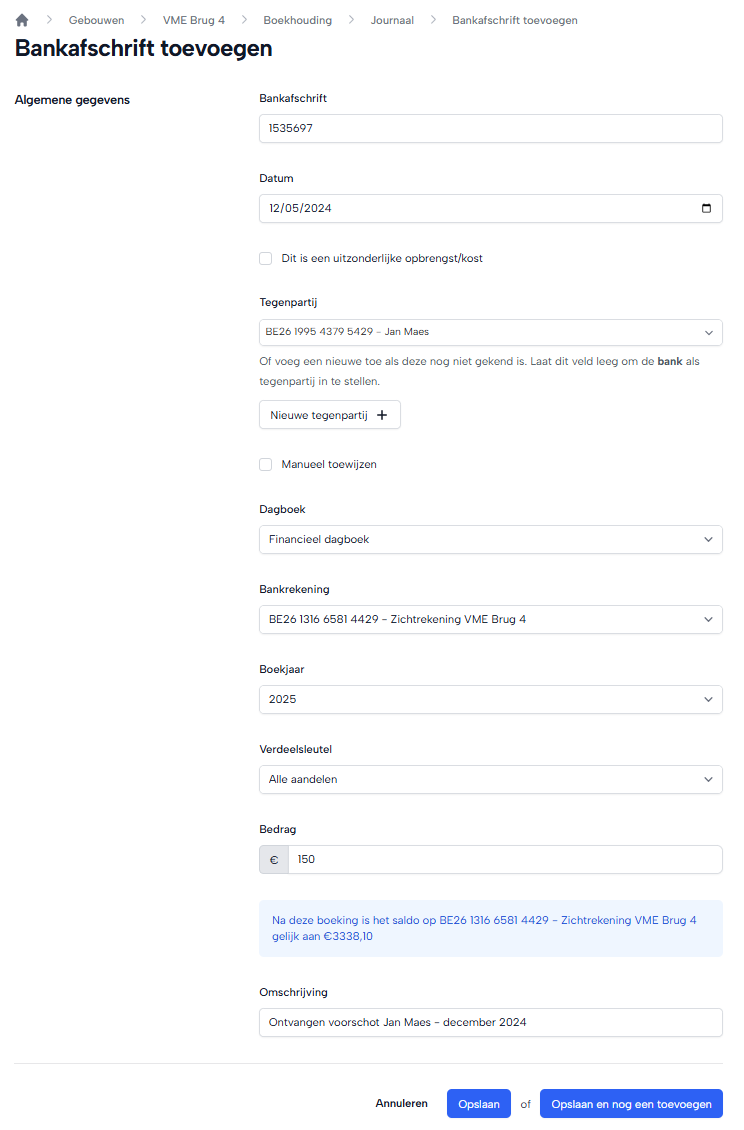Enable the 'Manueel toewijzen' checkbox
Image resolution: width=744 pixels, height=1130 pixels.
coord(266,465)
